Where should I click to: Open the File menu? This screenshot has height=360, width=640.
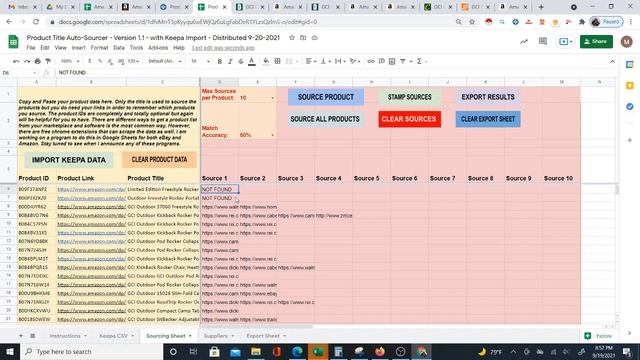[x=31, y=48]
